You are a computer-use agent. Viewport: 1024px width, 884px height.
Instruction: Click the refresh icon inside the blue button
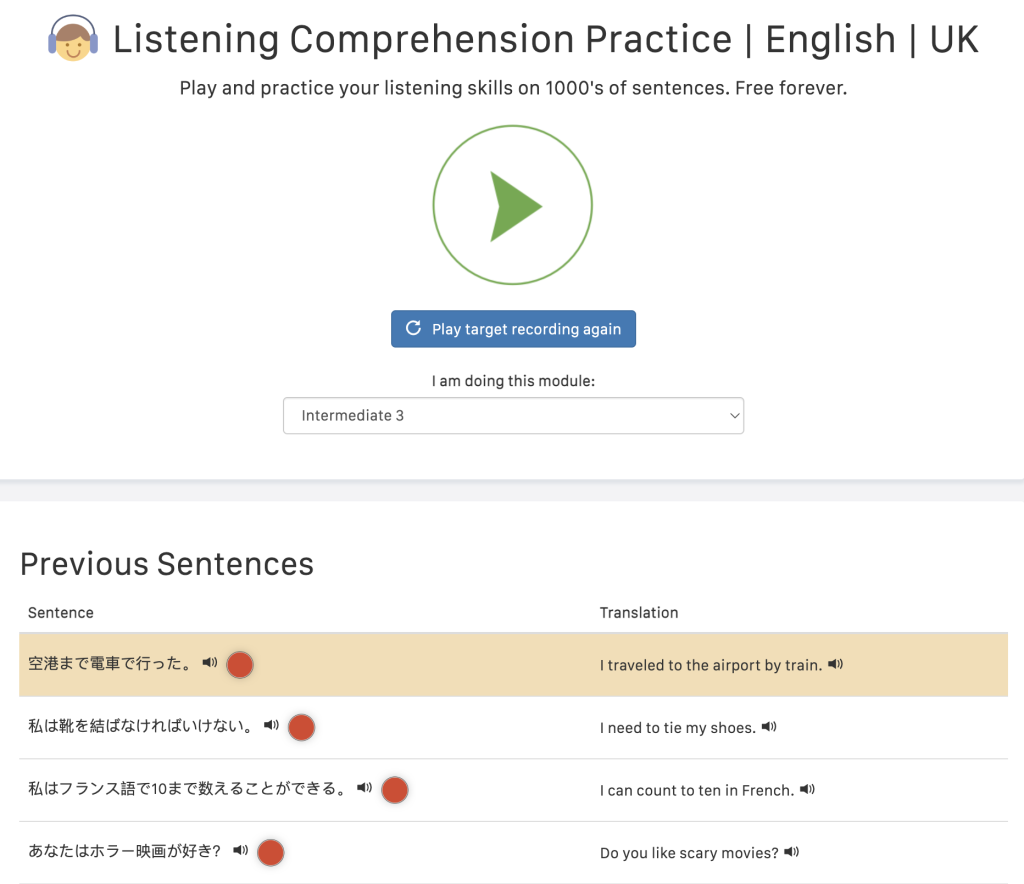click(412, 328)
